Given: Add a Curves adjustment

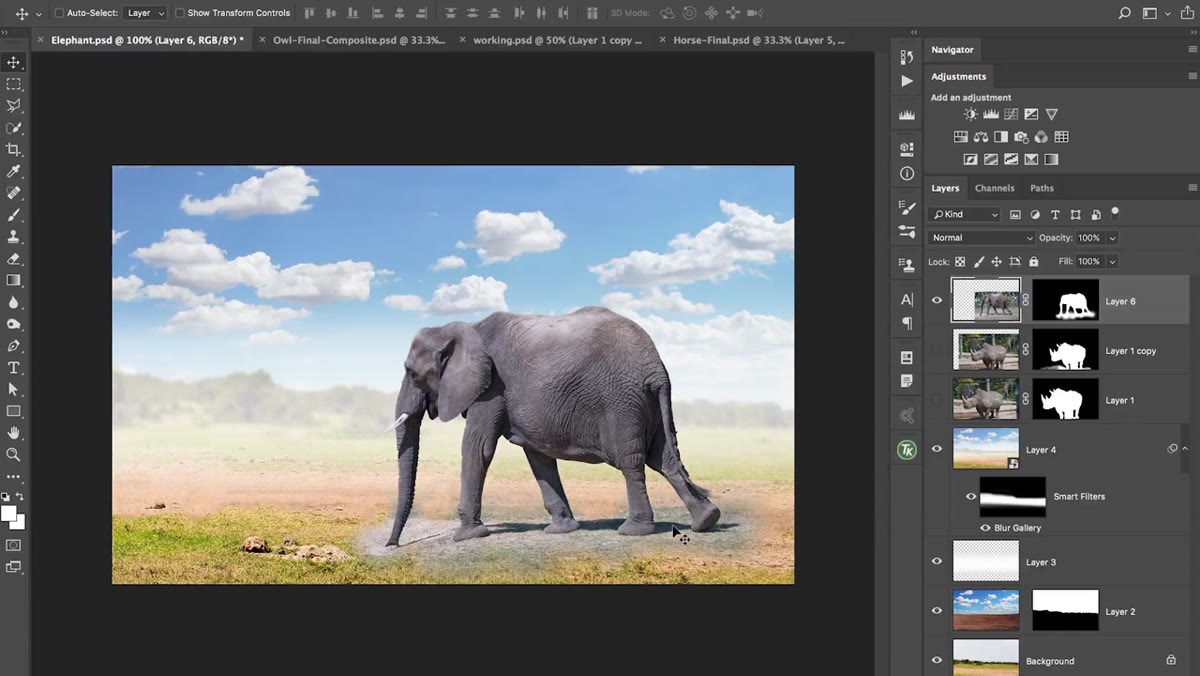Looking at the screenshot, I should (x=1011, y=115).
